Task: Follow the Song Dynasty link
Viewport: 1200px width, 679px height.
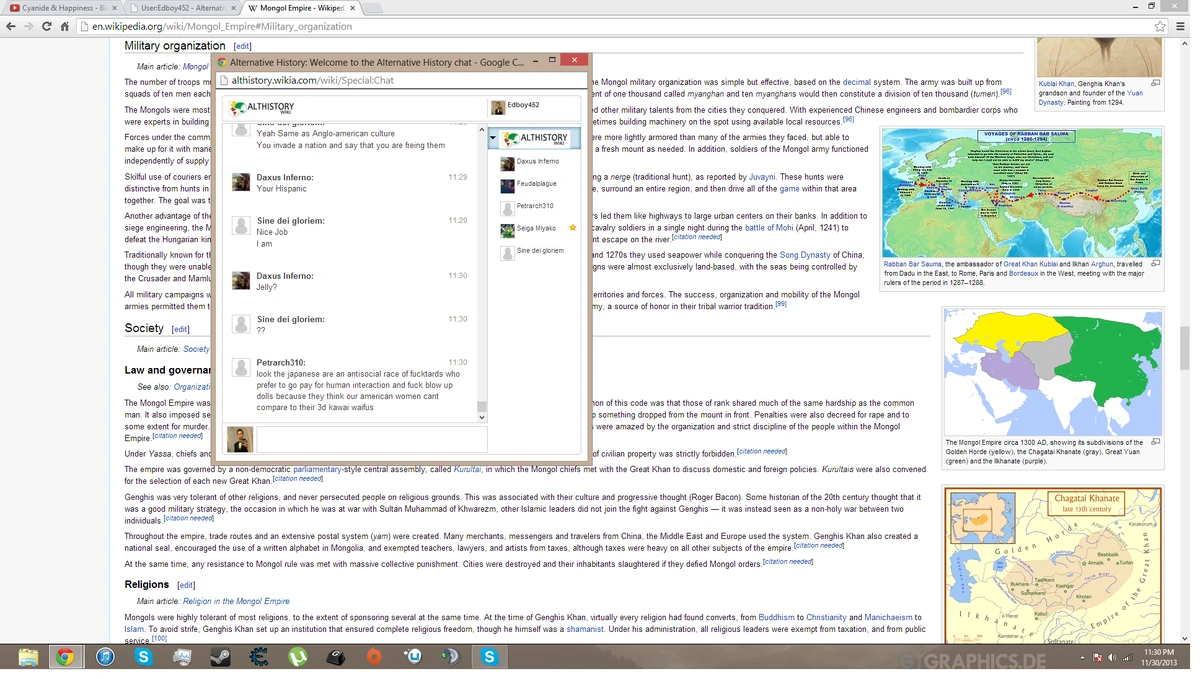Action: pos(805,255)
